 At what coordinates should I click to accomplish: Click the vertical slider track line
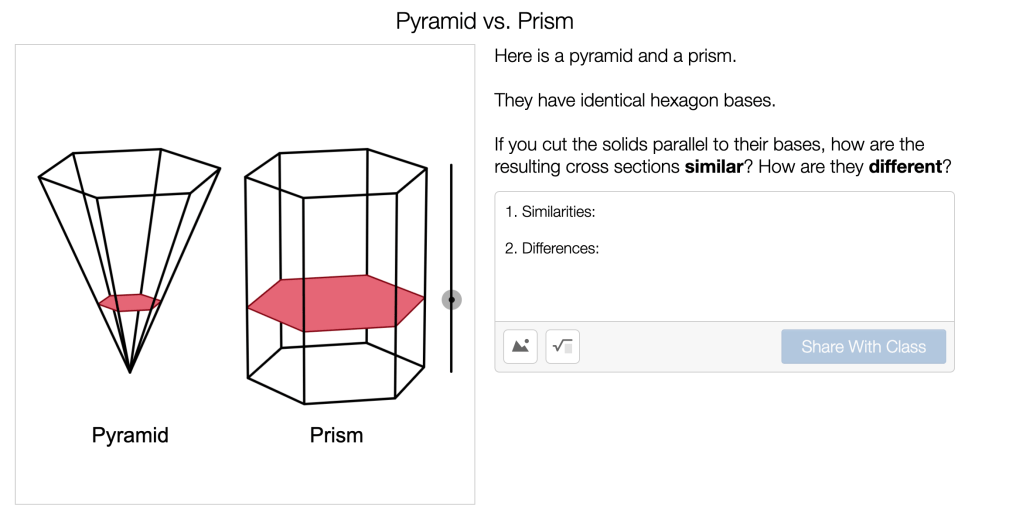452,220
